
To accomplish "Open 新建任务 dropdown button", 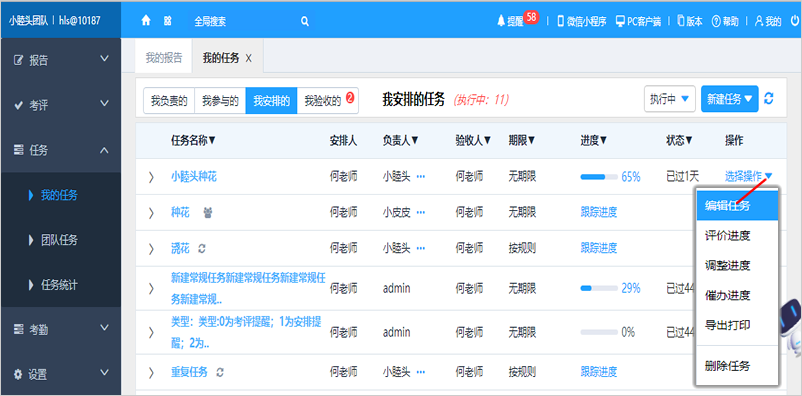I will pyautogui.click(x=729, y=99).
